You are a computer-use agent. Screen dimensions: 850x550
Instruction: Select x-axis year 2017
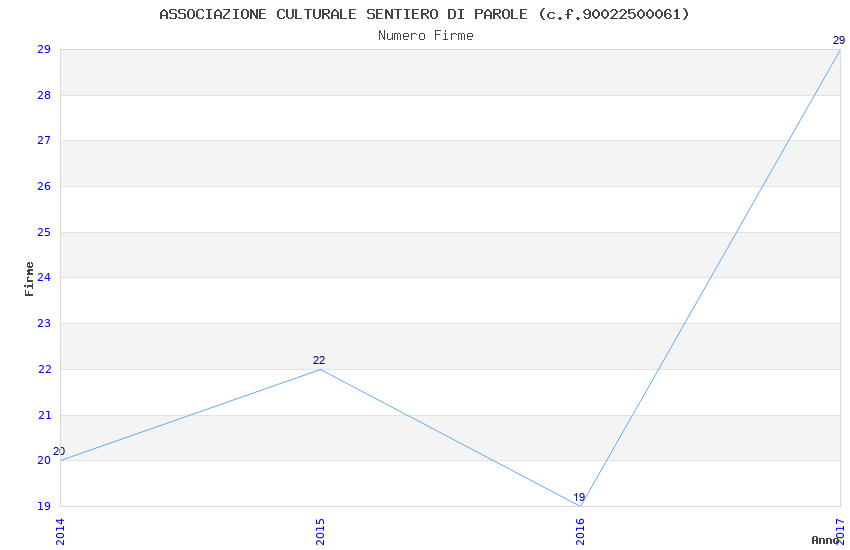coord(841,532)
